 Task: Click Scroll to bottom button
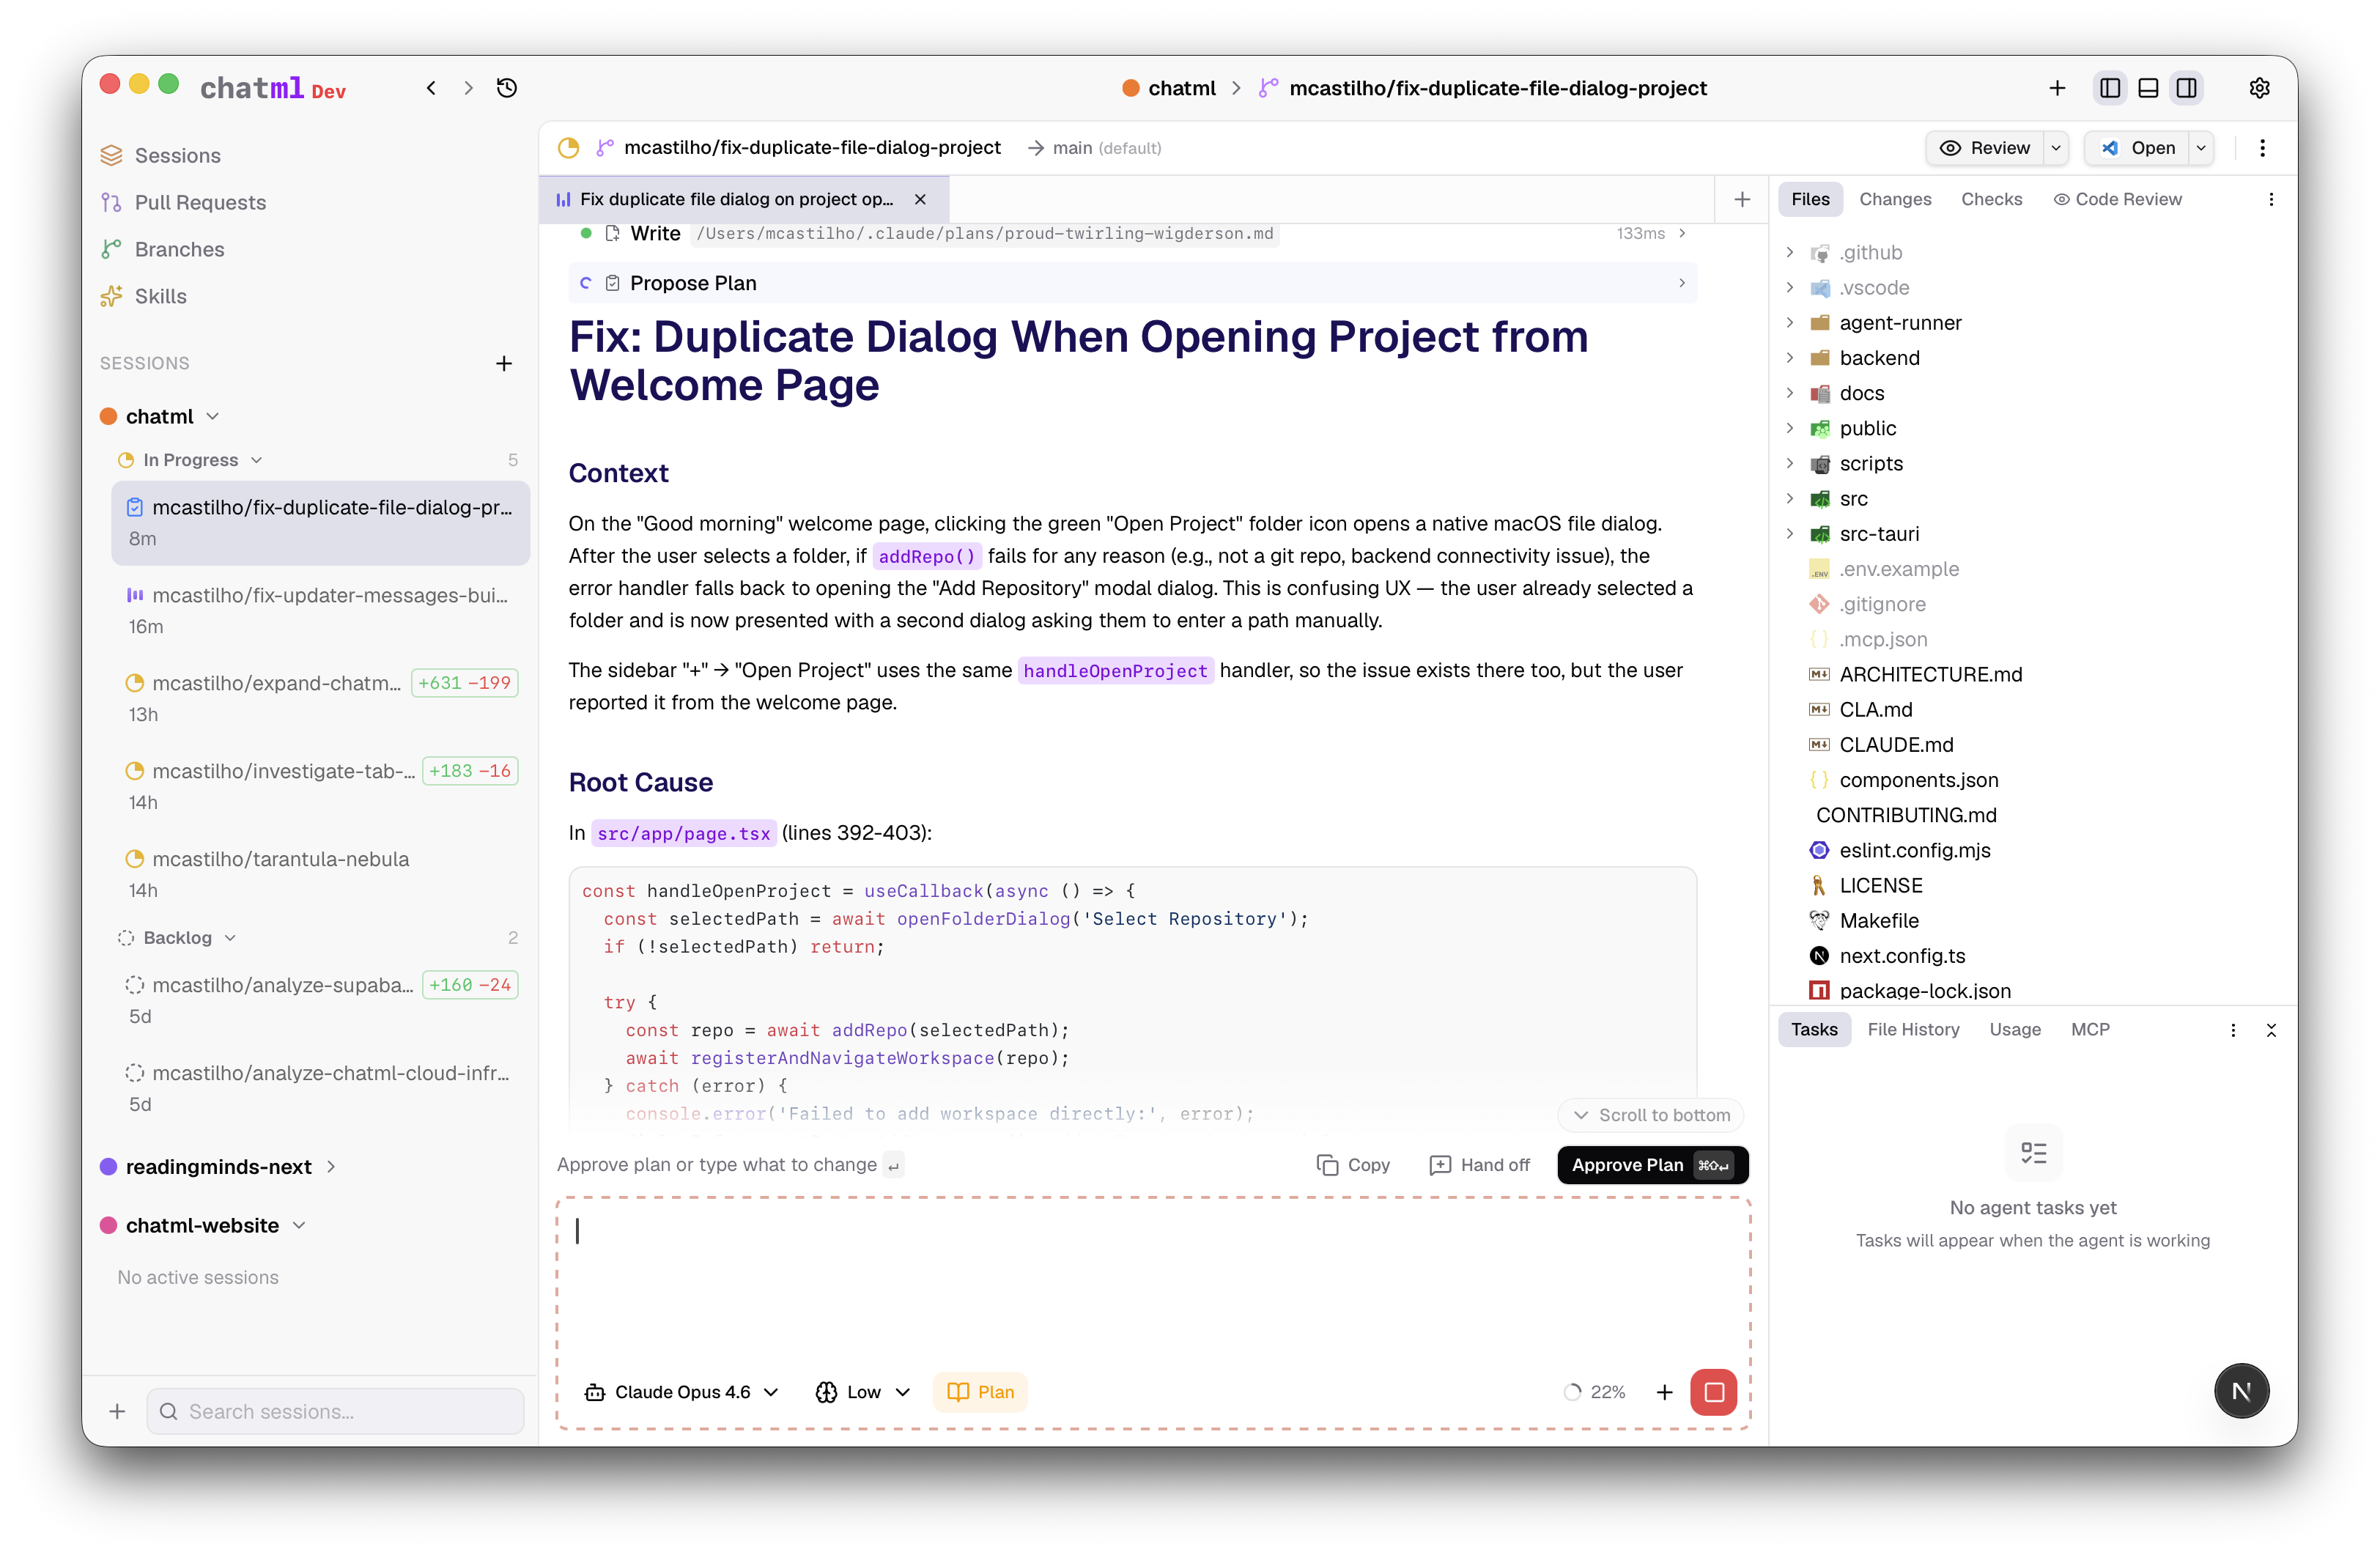point(1651,1115)
